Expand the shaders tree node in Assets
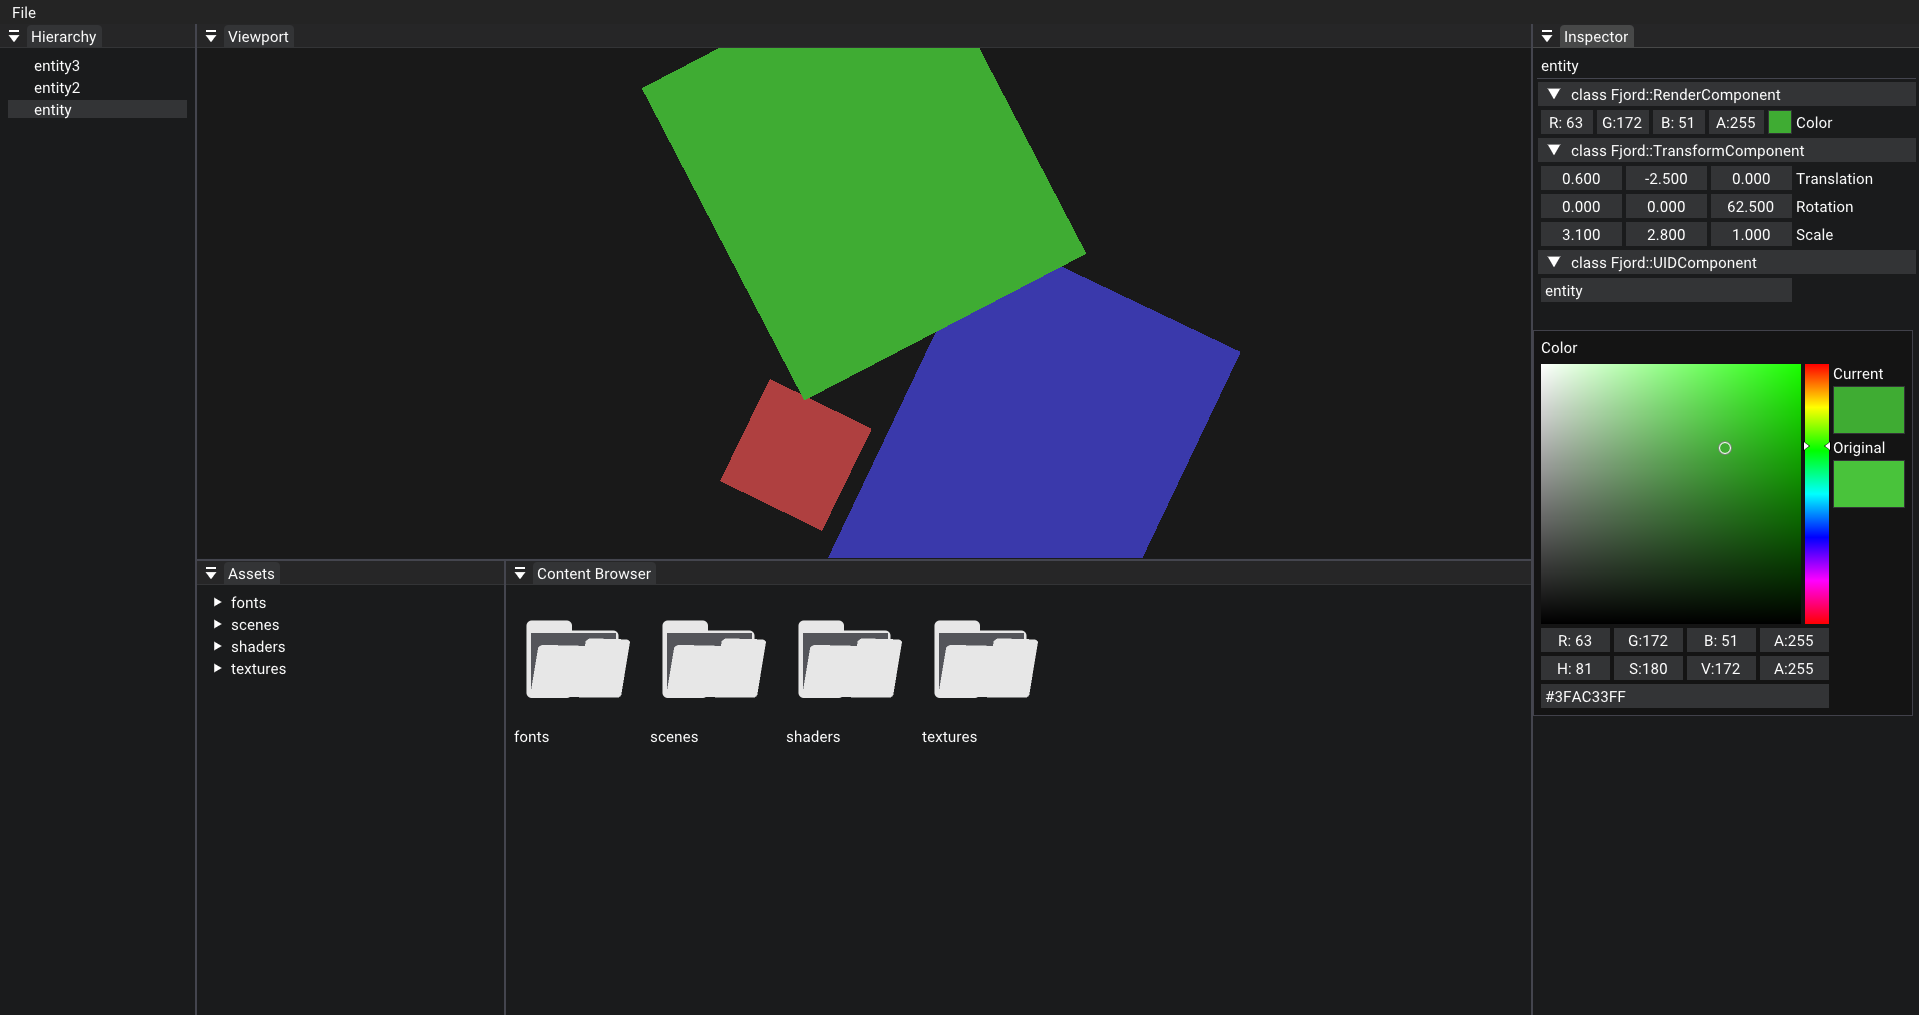This screenshot has width=1919, height=1015. (217, 647)
